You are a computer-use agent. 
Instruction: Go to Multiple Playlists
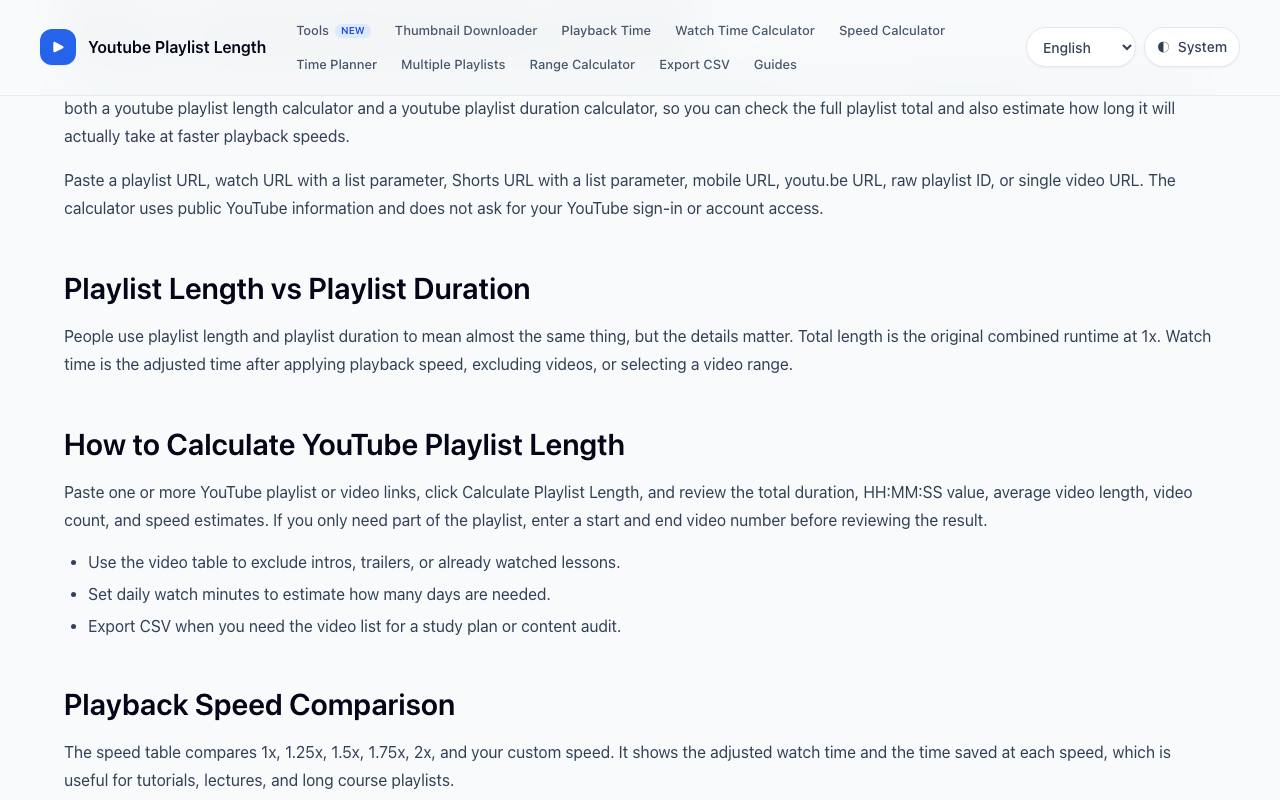(x=453, y=64)
